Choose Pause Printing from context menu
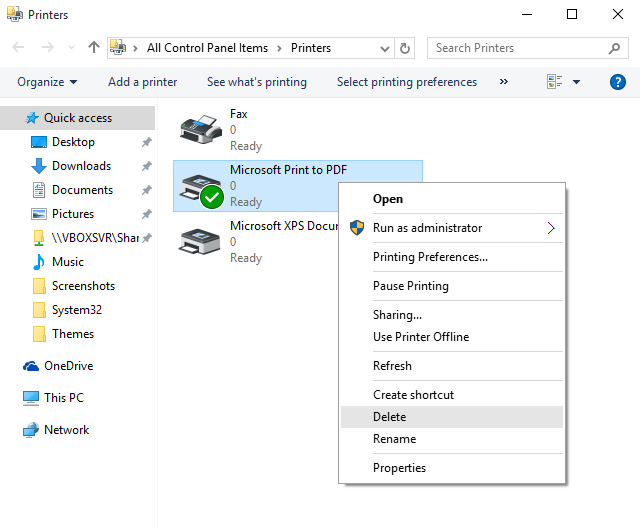 (452, 286)
